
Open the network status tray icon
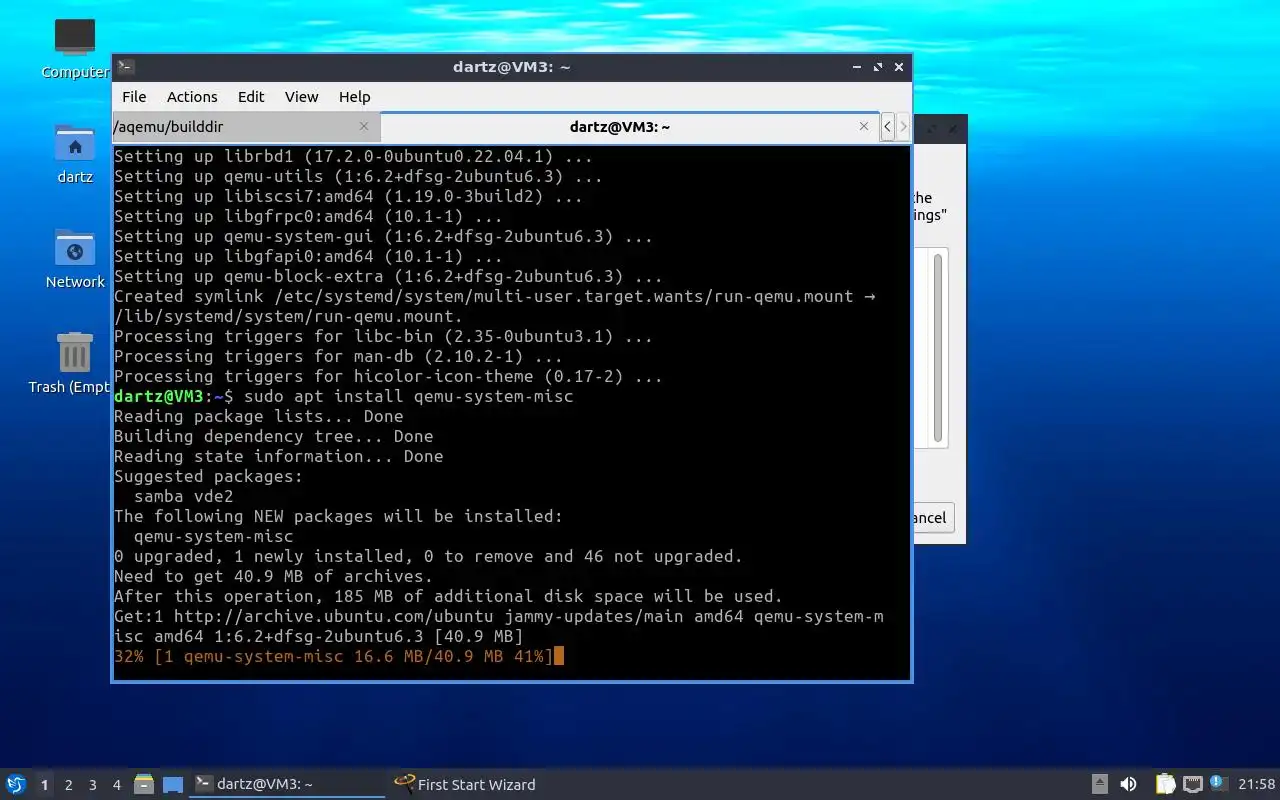pyautogui.click(x=1192, y=785)
